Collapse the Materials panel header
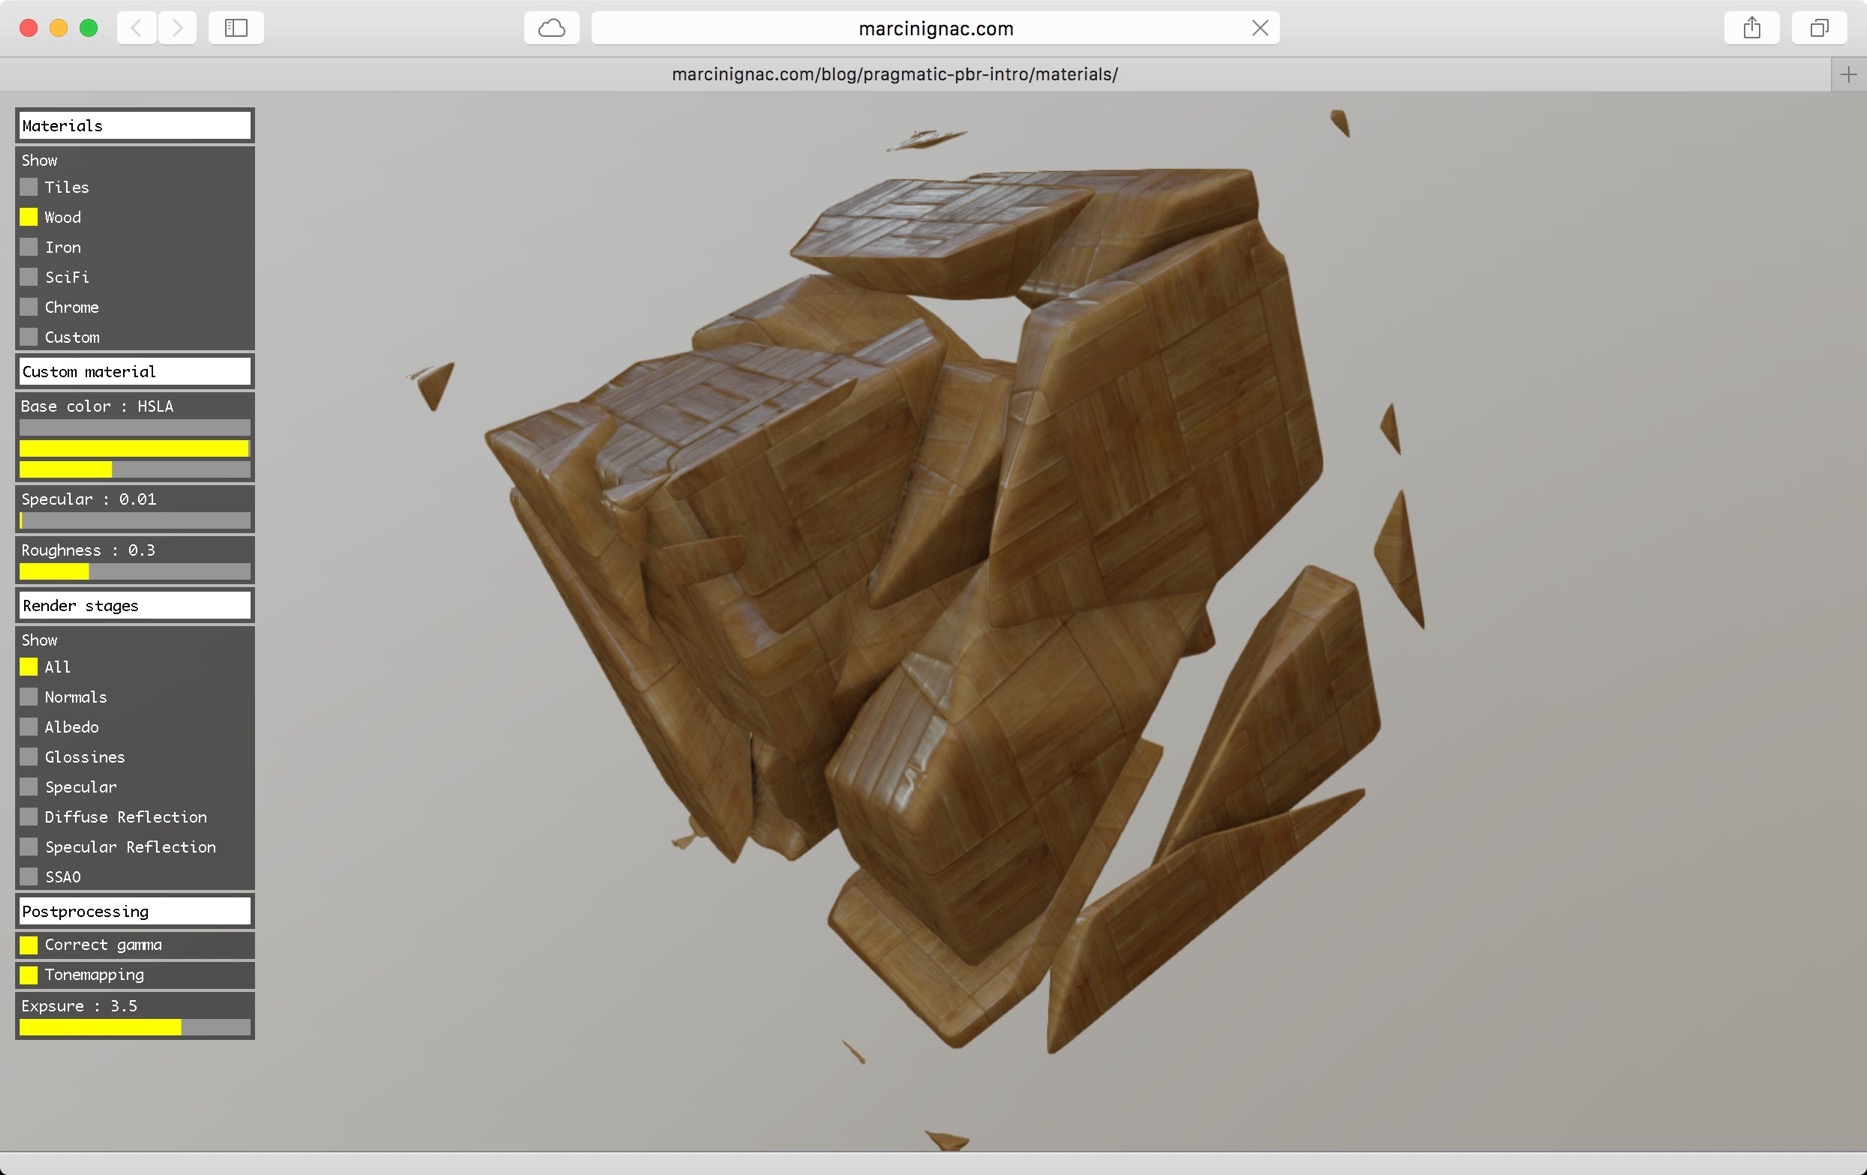 coord(135,125)
